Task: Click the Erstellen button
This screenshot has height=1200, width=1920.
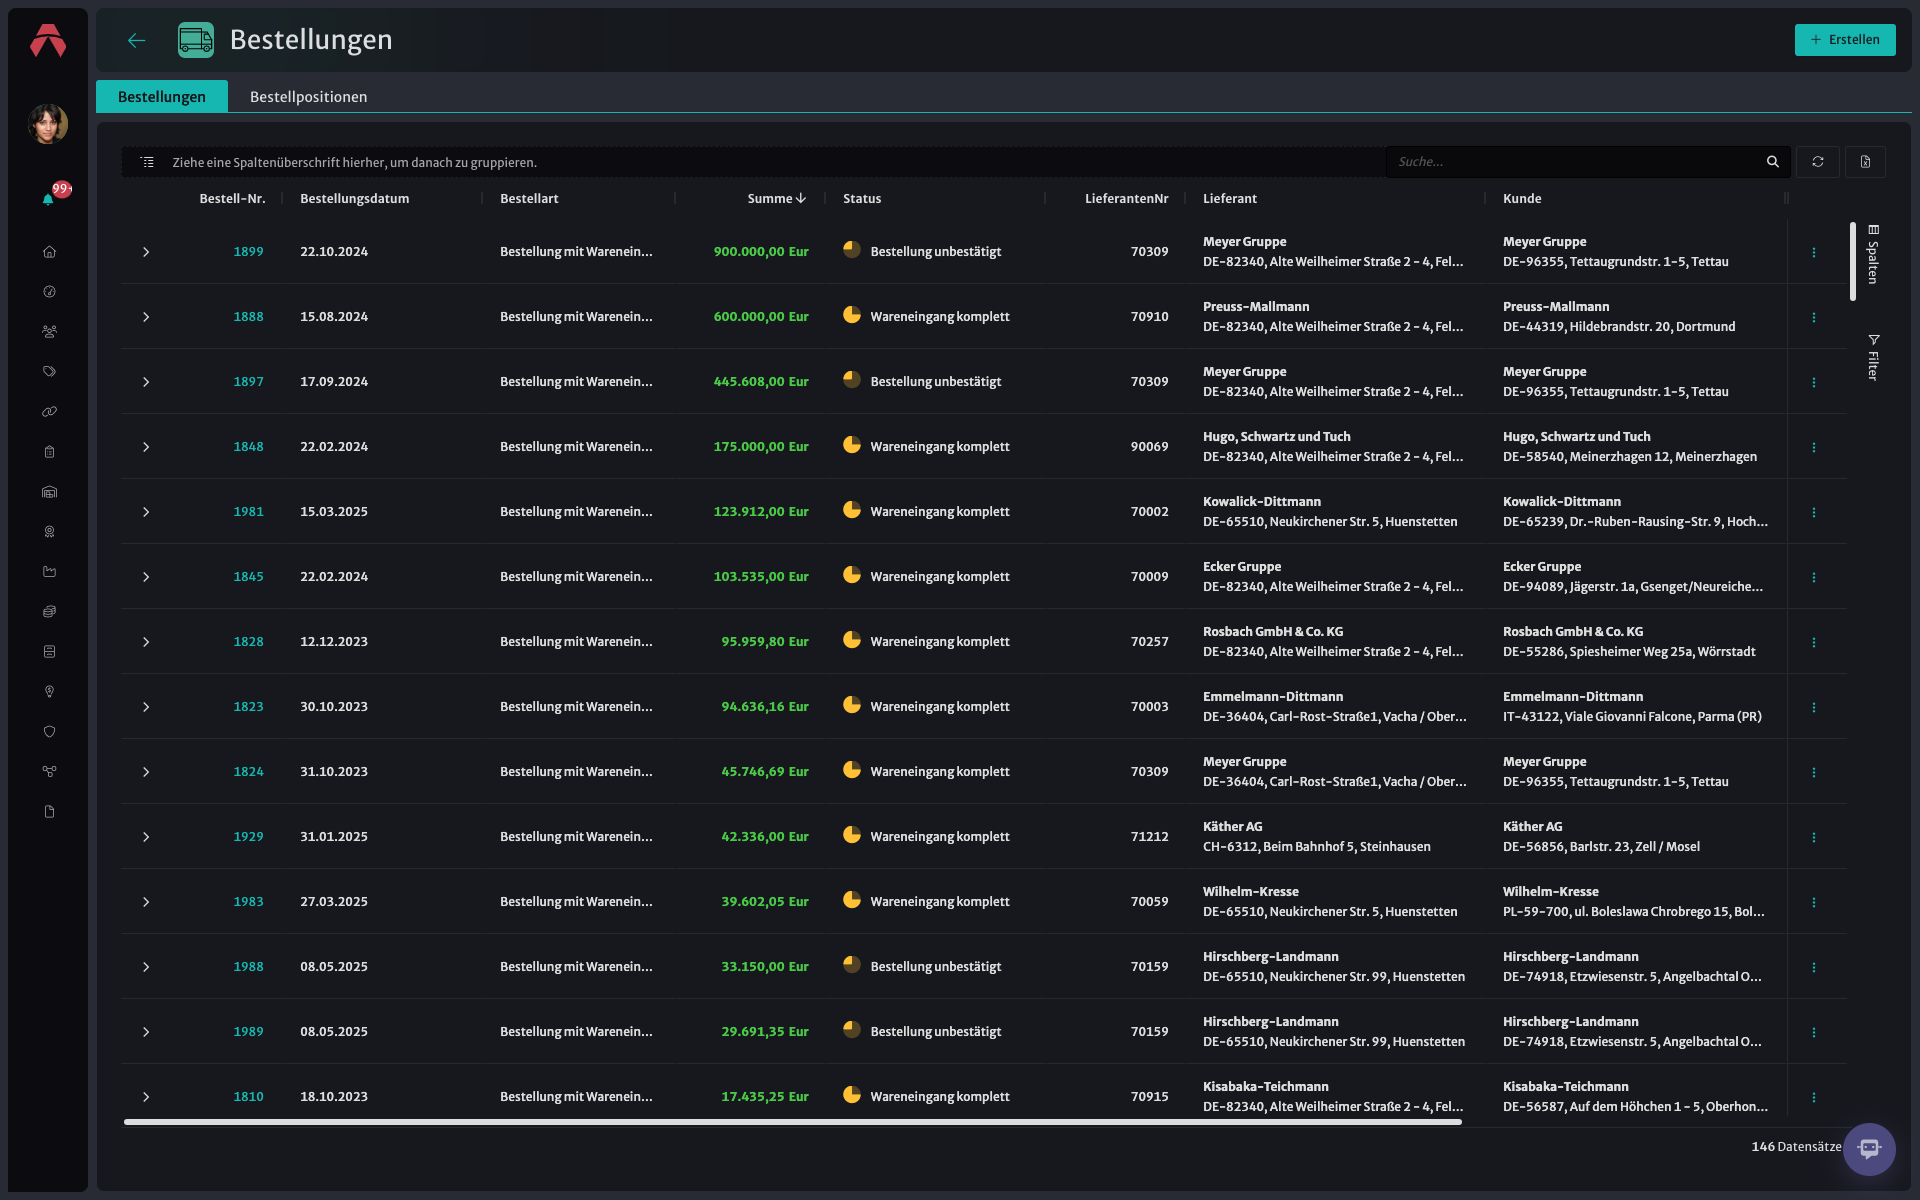Action: click(1845, 40)
